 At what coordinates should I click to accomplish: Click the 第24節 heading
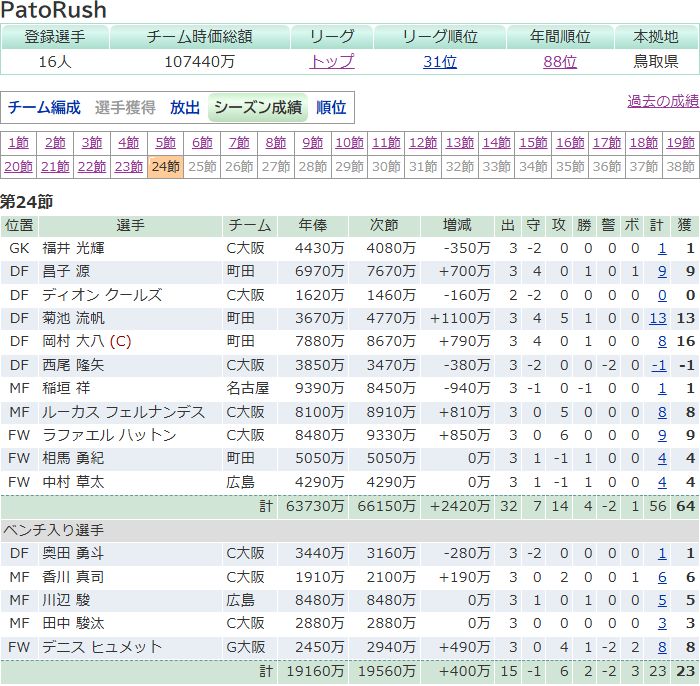26,202
